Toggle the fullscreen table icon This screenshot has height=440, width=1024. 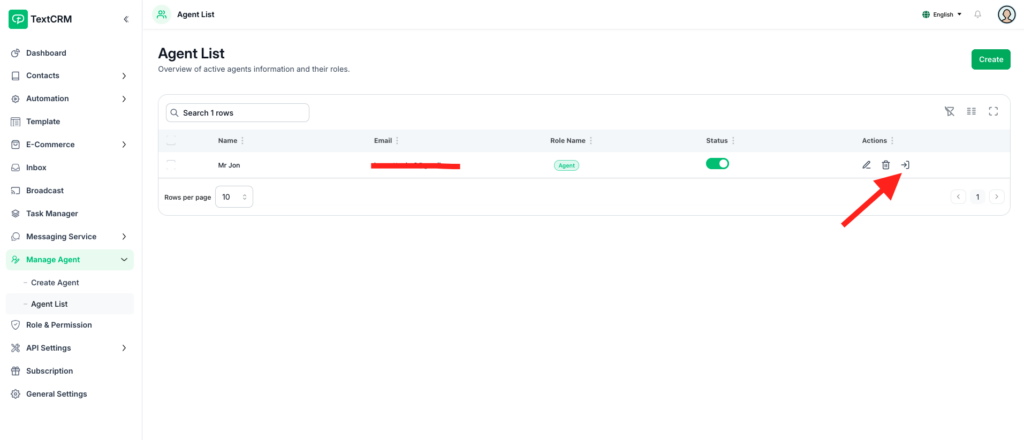[x=993, y=112]
